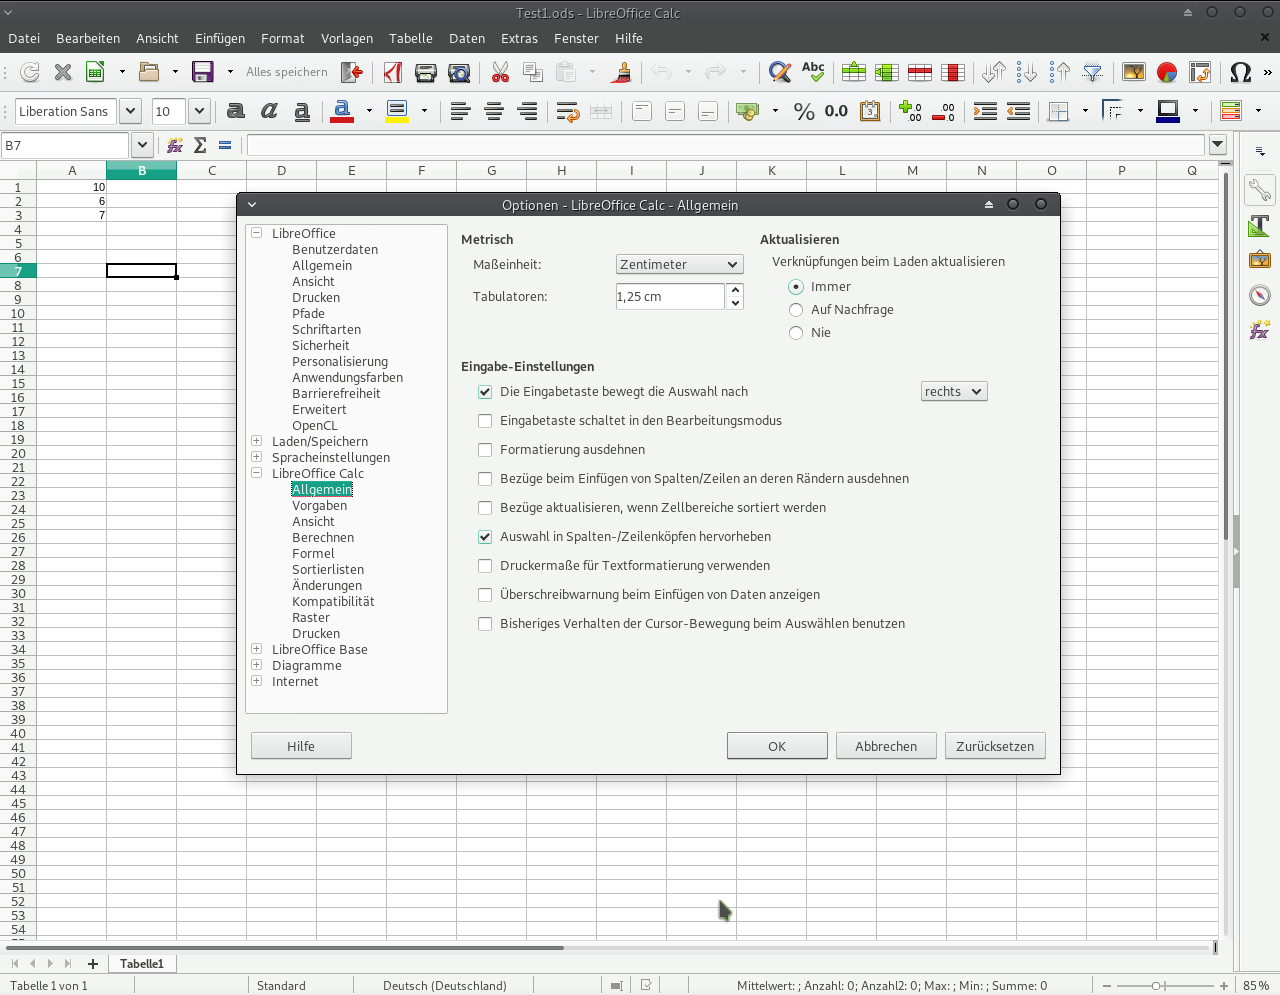Click the Insert Chart icon

[x=1166, y=72]
